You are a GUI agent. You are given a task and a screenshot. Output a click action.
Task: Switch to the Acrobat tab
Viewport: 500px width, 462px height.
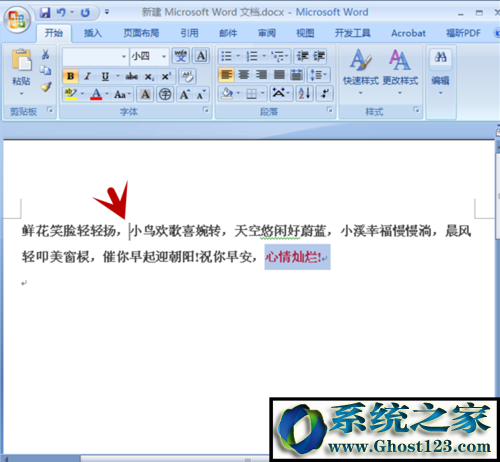point(408,33)
